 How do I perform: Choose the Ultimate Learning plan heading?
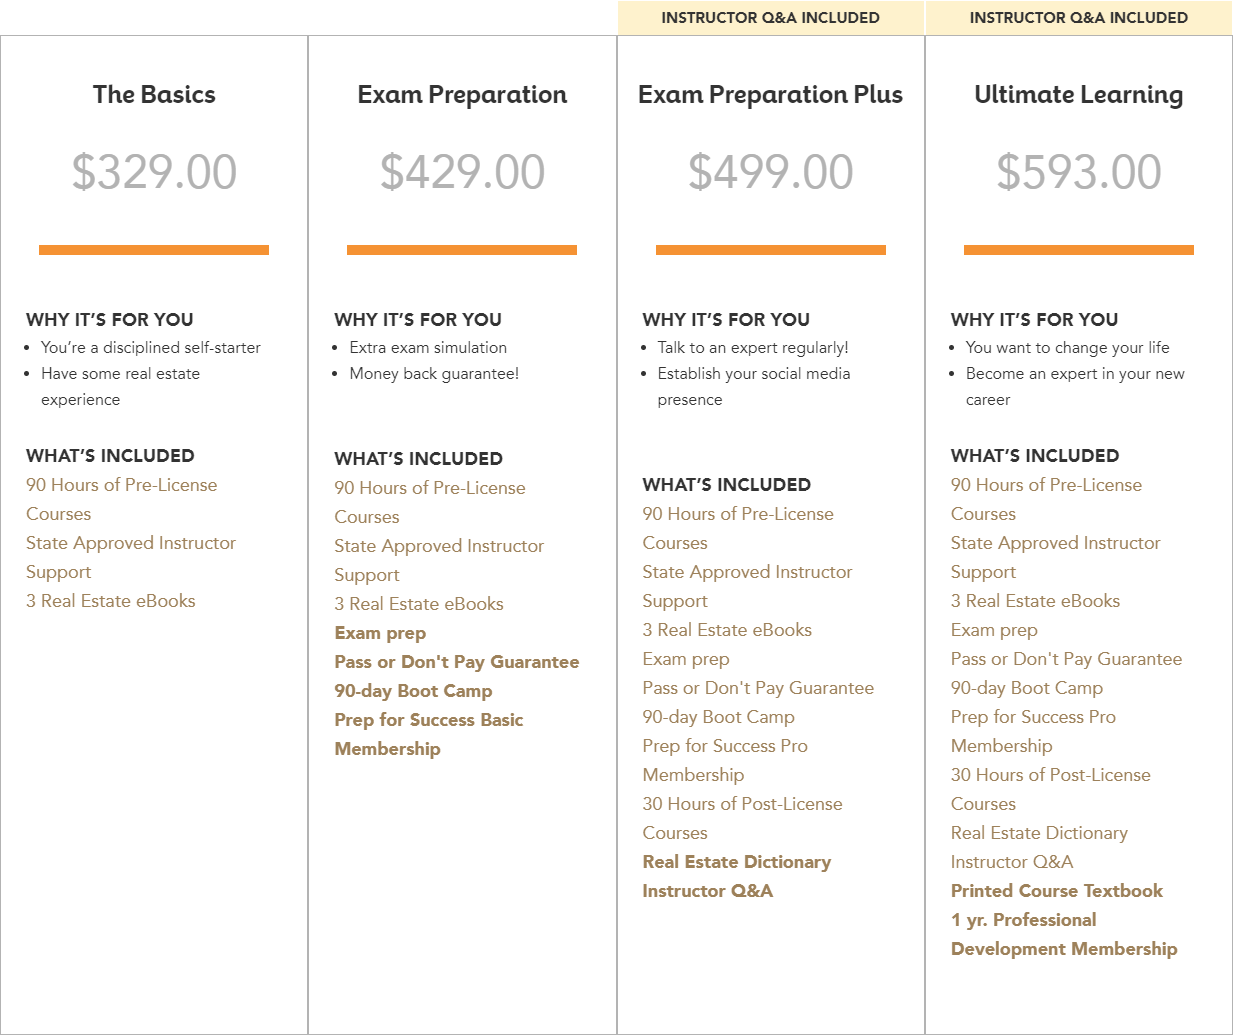coord(1078,95)
